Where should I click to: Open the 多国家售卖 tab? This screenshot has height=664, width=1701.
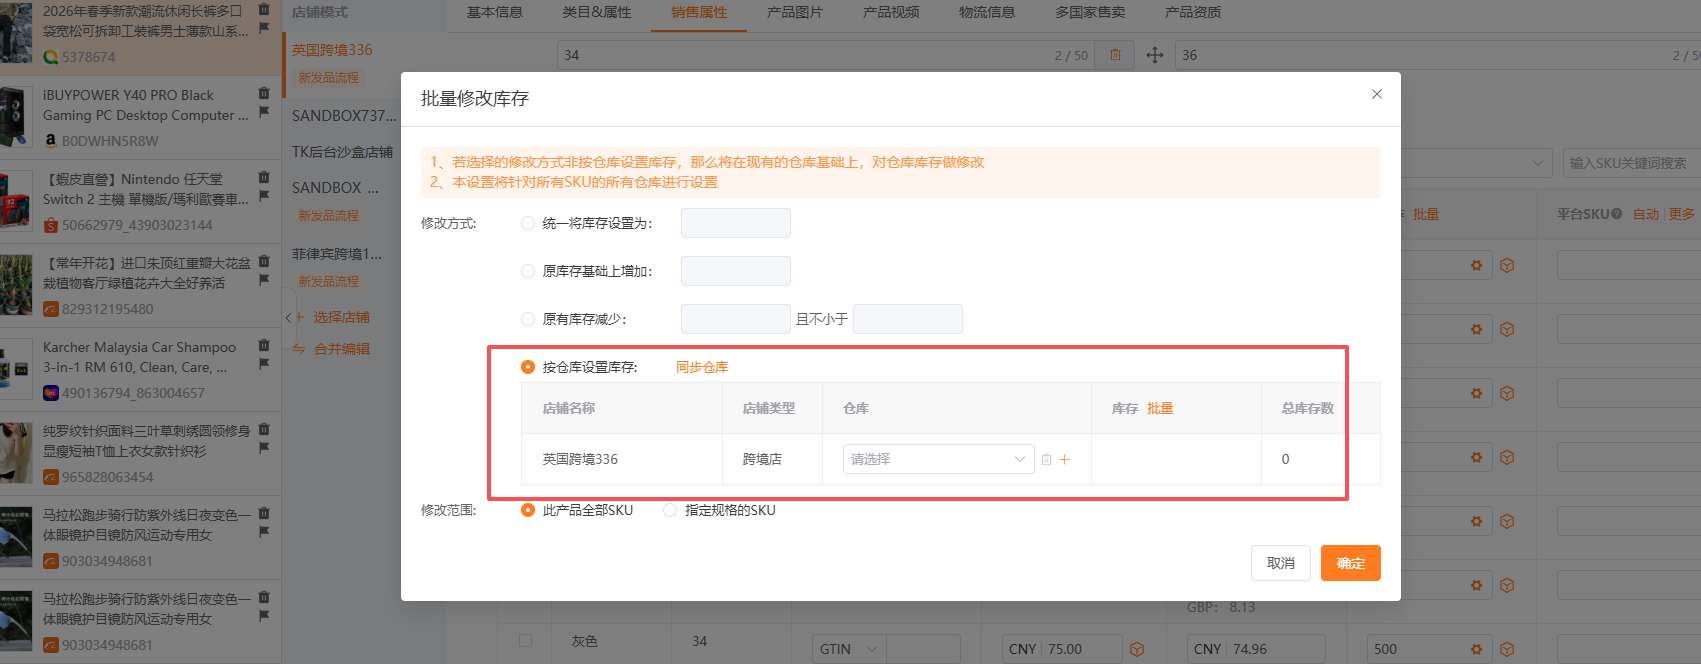[1090, 12]
